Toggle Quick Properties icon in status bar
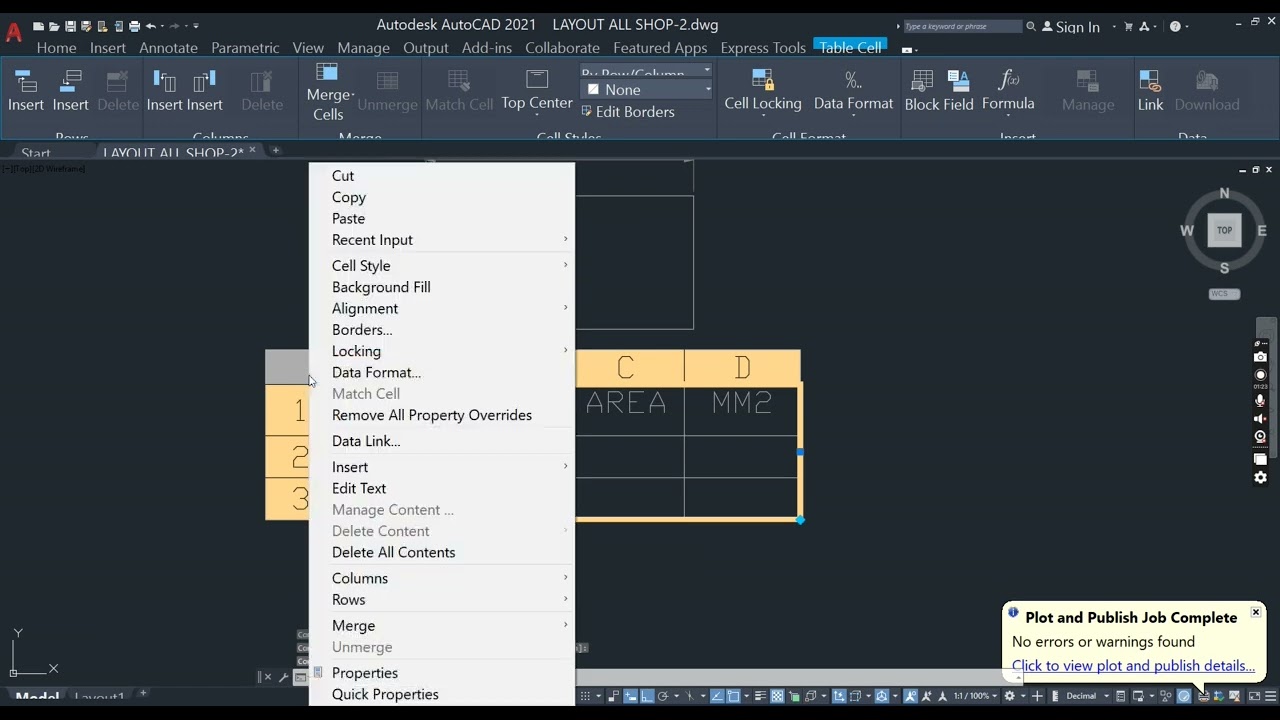Screen dimensions: 1280x720 click(x=1120, y=695)
